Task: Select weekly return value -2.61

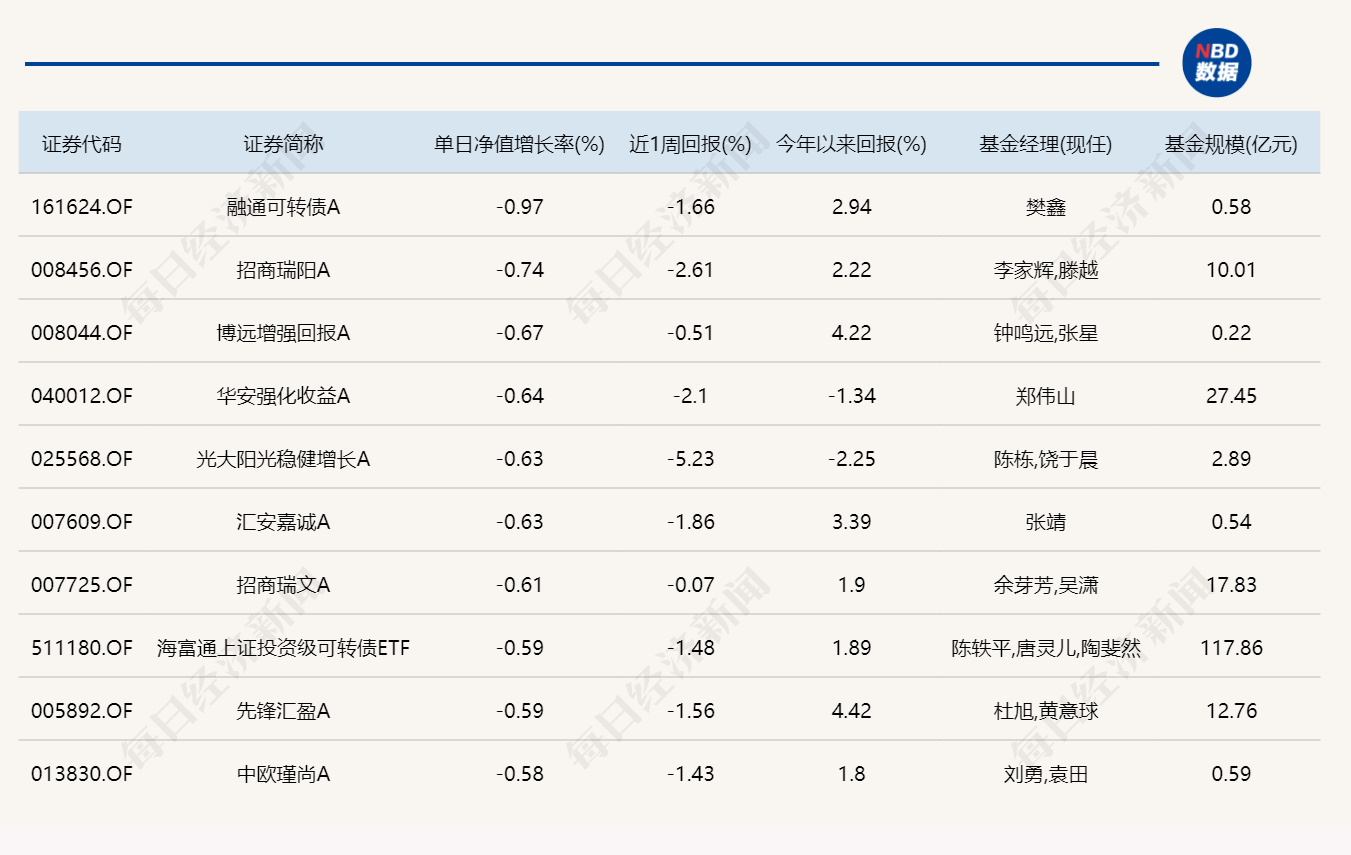Action: tap(691, 270)
